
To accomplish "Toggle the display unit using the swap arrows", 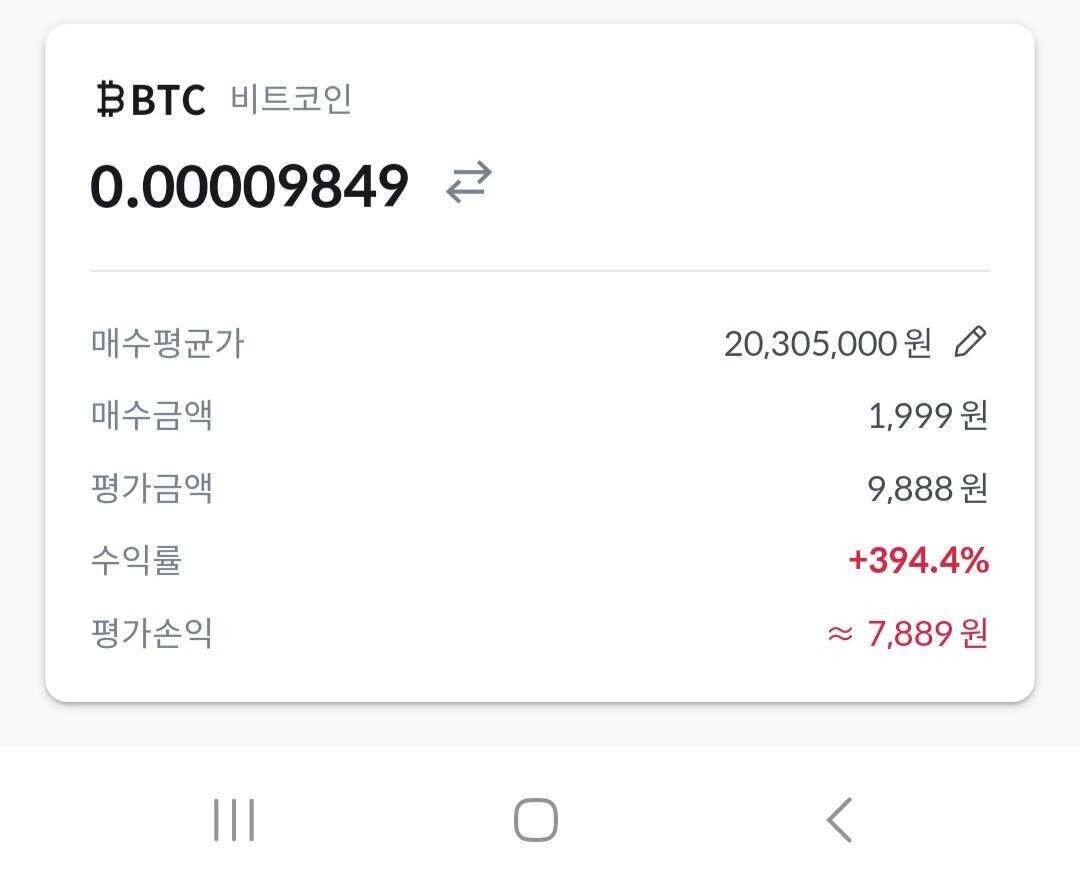I will pyautogui.click(x=469, y=181).
